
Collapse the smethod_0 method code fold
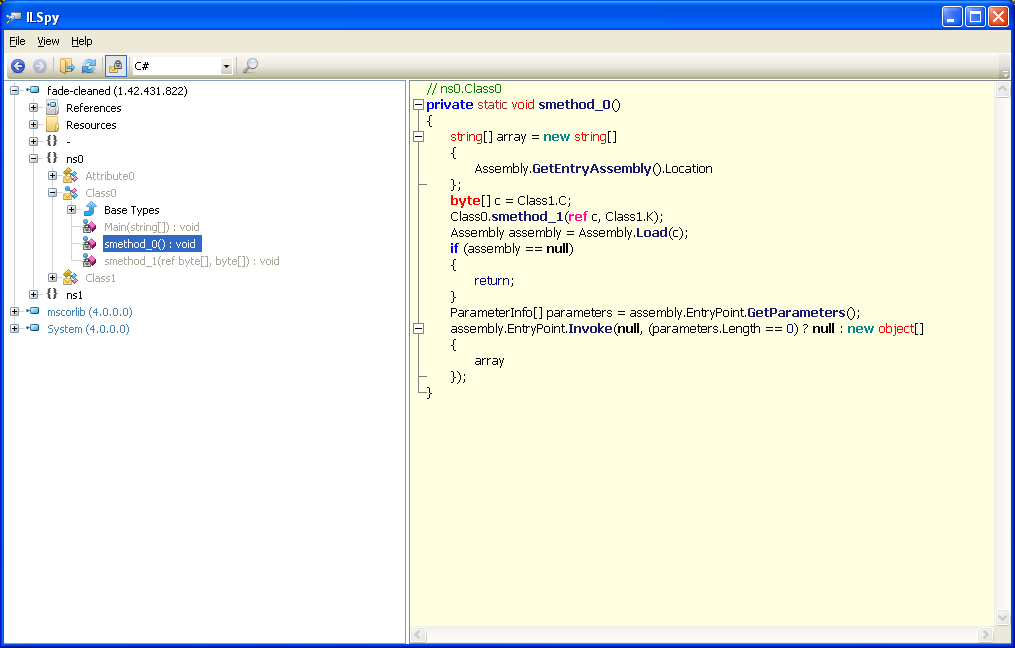coord(418,105)
